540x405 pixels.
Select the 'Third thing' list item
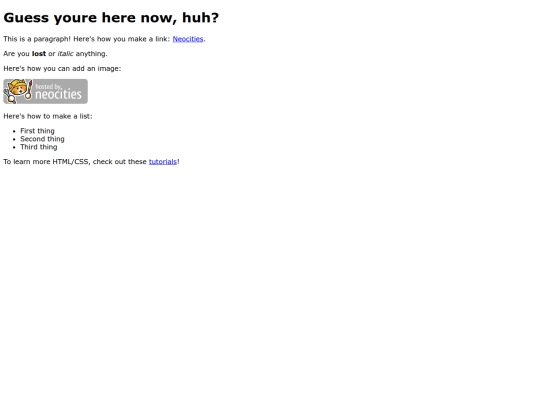point(39,147)
